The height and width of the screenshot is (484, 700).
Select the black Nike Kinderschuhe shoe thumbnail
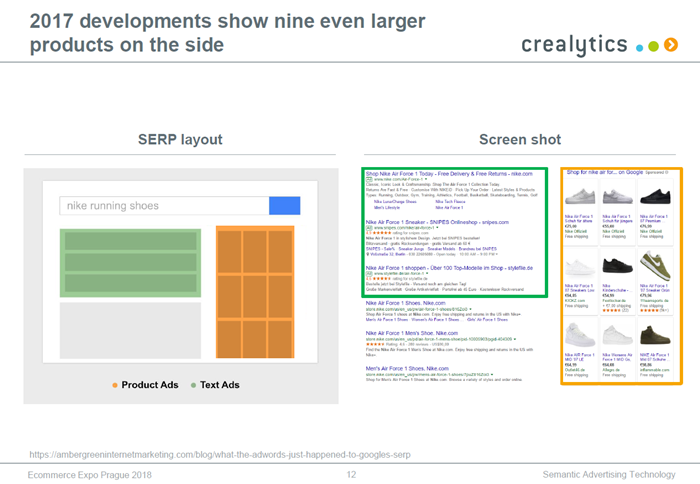[x=617, y=266]
